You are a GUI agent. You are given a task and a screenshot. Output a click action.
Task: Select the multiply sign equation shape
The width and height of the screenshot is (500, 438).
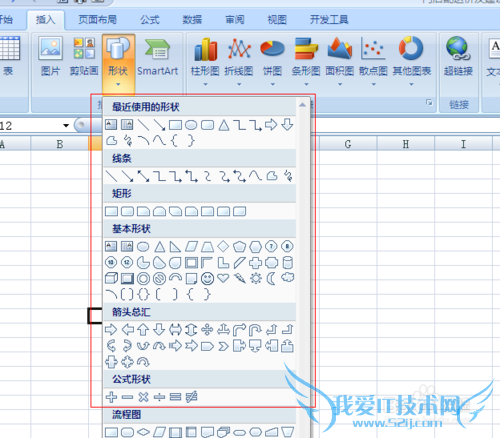(143, 397)
